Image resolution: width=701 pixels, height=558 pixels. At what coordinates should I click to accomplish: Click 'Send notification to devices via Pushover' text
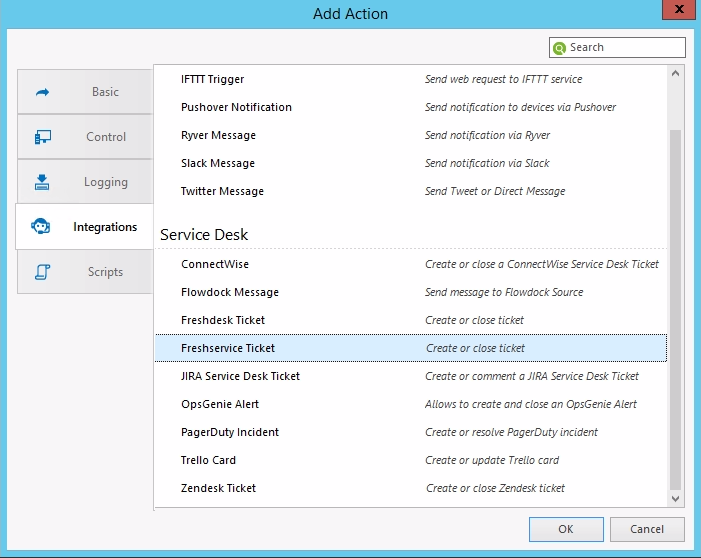[x=520, y=107]
